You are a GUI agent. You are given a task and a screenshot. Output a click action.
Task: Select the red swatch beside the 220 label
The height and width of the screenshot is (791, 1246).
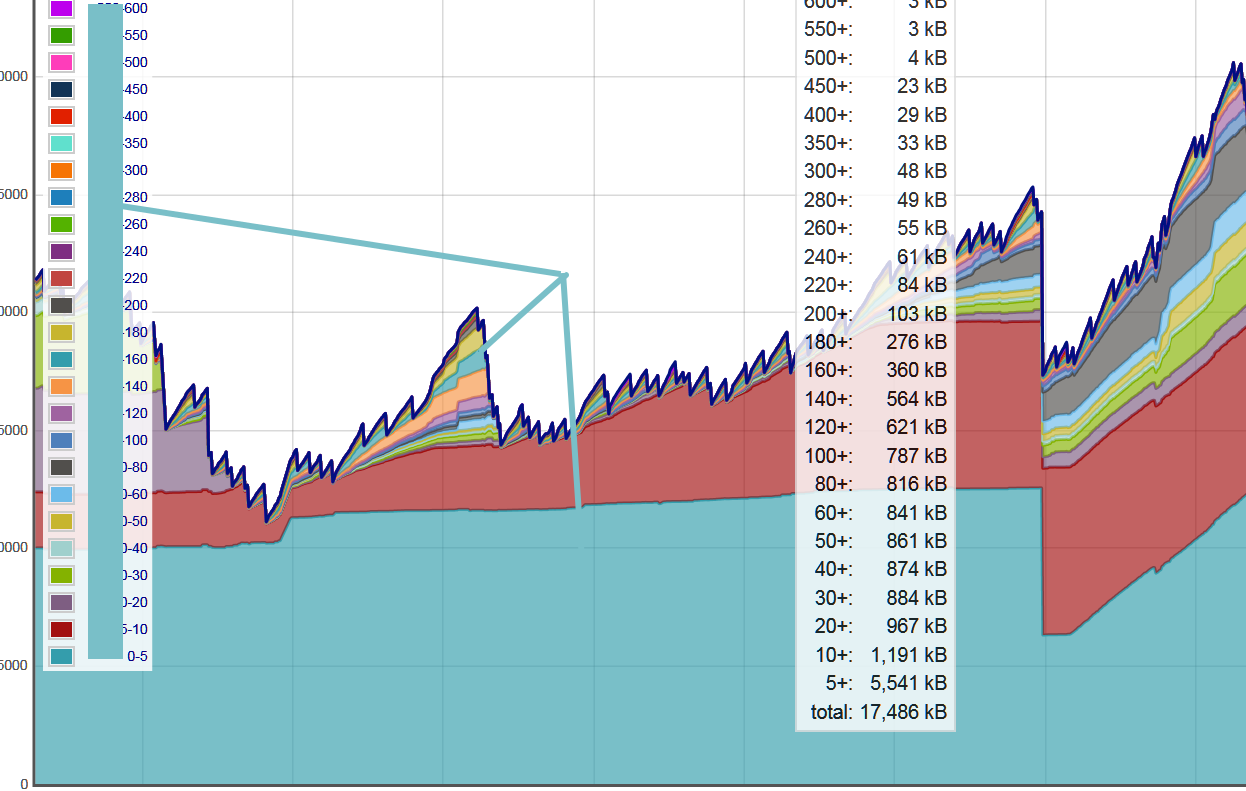[x=61, y=279]
